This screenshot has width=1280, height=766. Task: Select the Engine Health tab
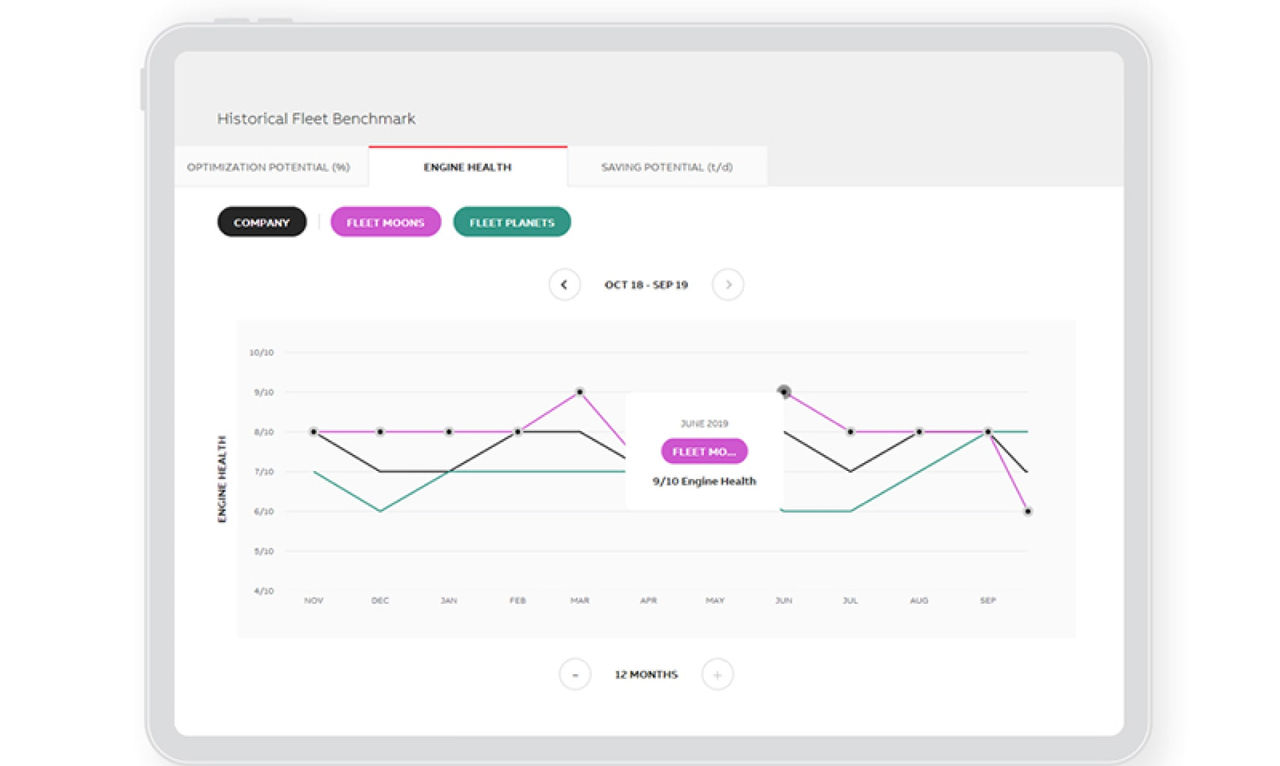(x=467, y=167)
